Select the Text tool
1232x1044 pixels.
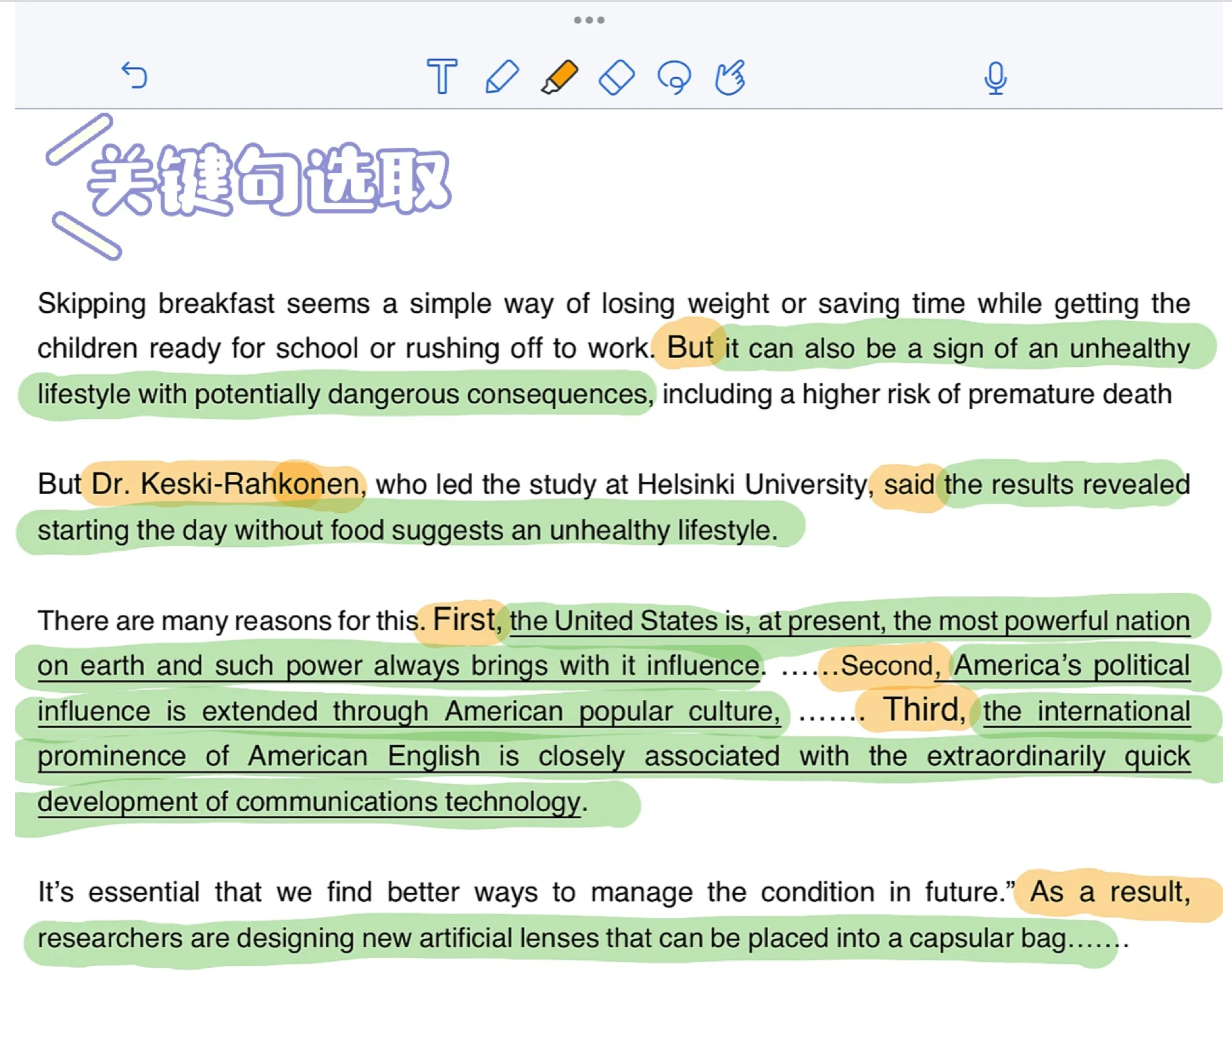pos(442,77)
